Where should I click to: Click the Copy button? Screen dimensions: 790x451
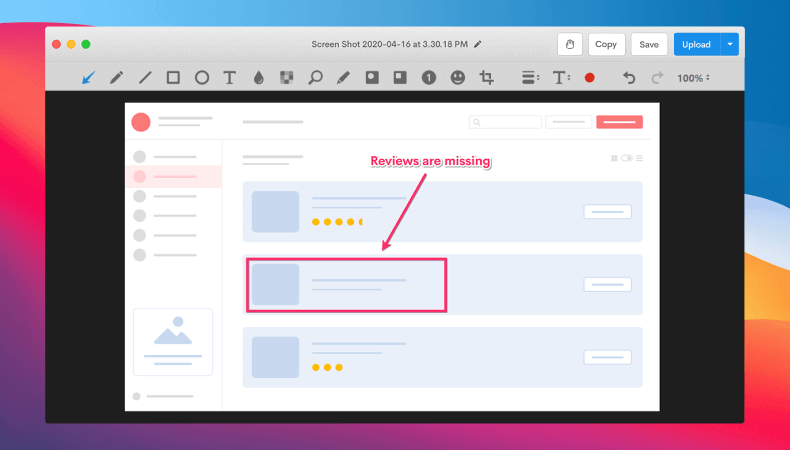pos(606,44)
